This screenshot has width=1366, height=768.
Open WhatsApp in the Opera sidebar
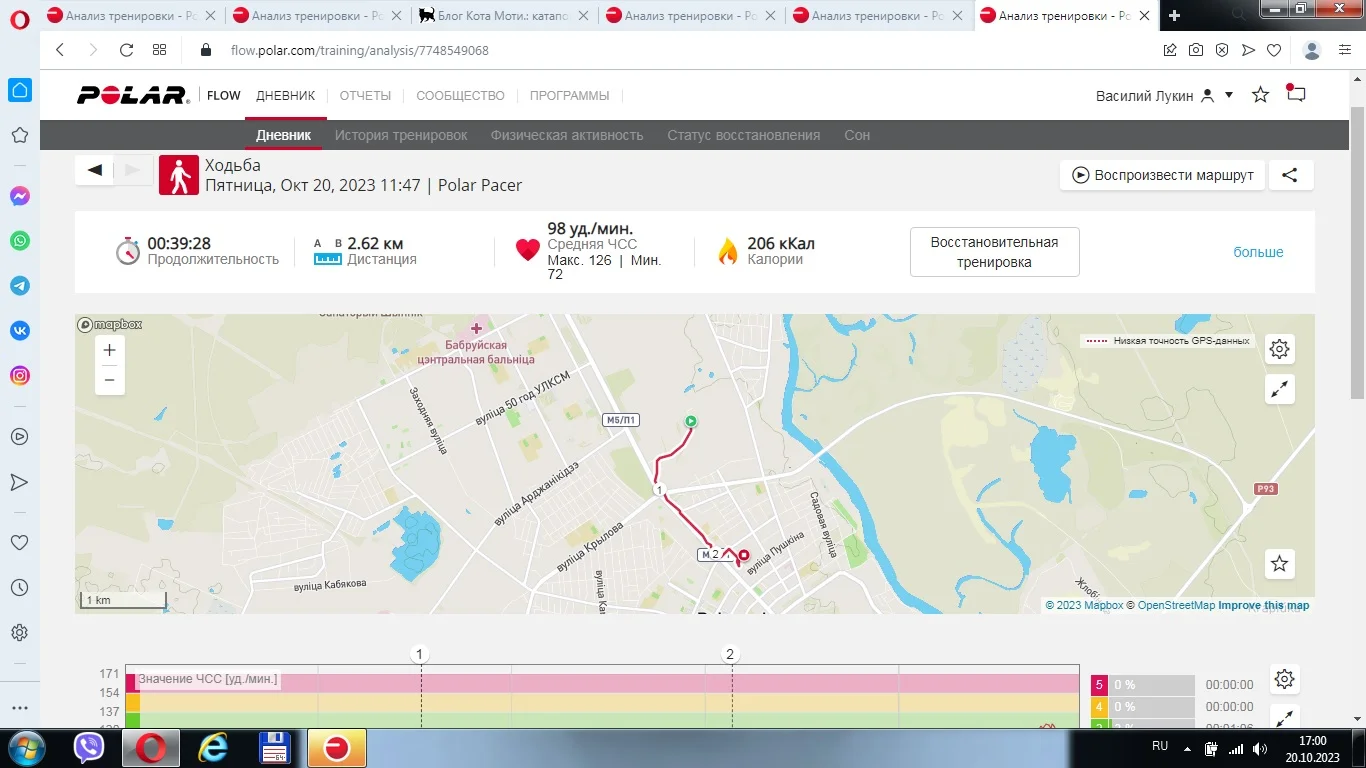tap(19, 241)
